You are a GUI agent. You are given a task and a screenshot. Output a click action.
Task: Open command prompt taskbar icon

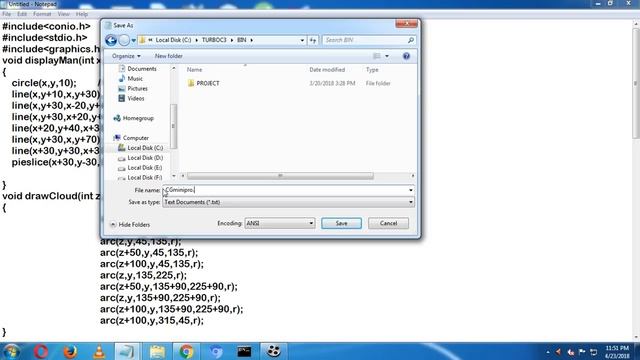244,351
